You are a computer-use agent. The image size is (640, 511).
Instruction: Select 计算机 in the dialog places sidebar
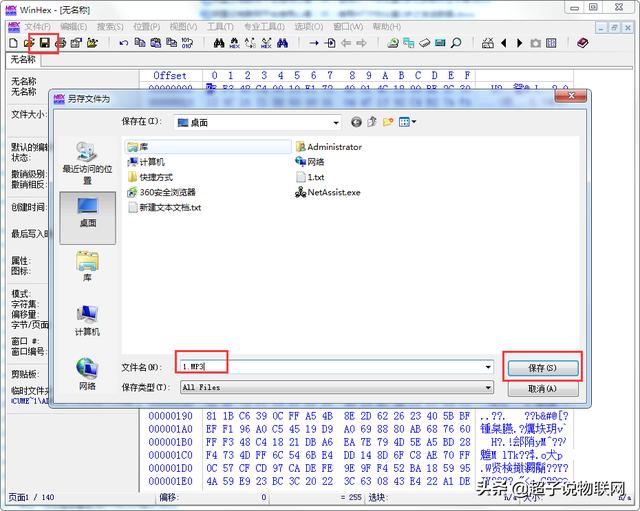pos(87,320)
